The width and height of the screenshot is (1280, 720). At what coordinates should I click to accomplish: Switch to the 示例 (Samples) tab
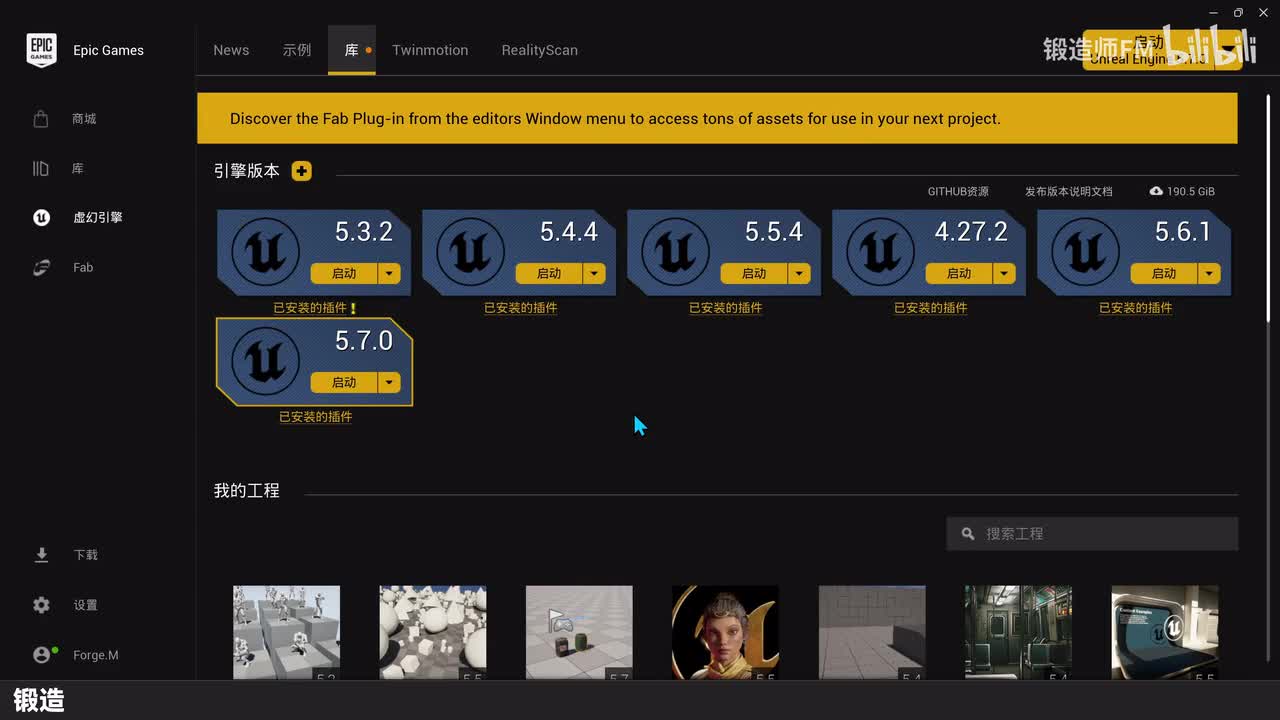(297, 50)
